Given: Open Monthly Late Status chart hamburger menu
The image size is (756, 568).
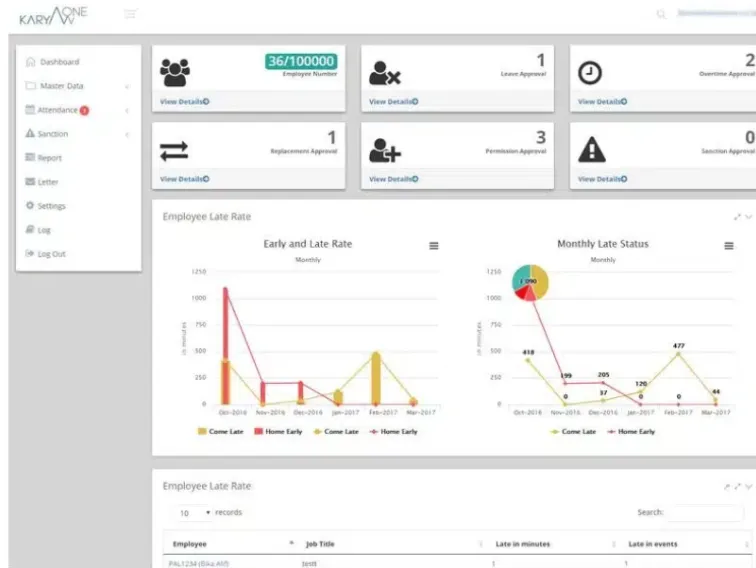Looking at the screenshot, I should (728, 245).
